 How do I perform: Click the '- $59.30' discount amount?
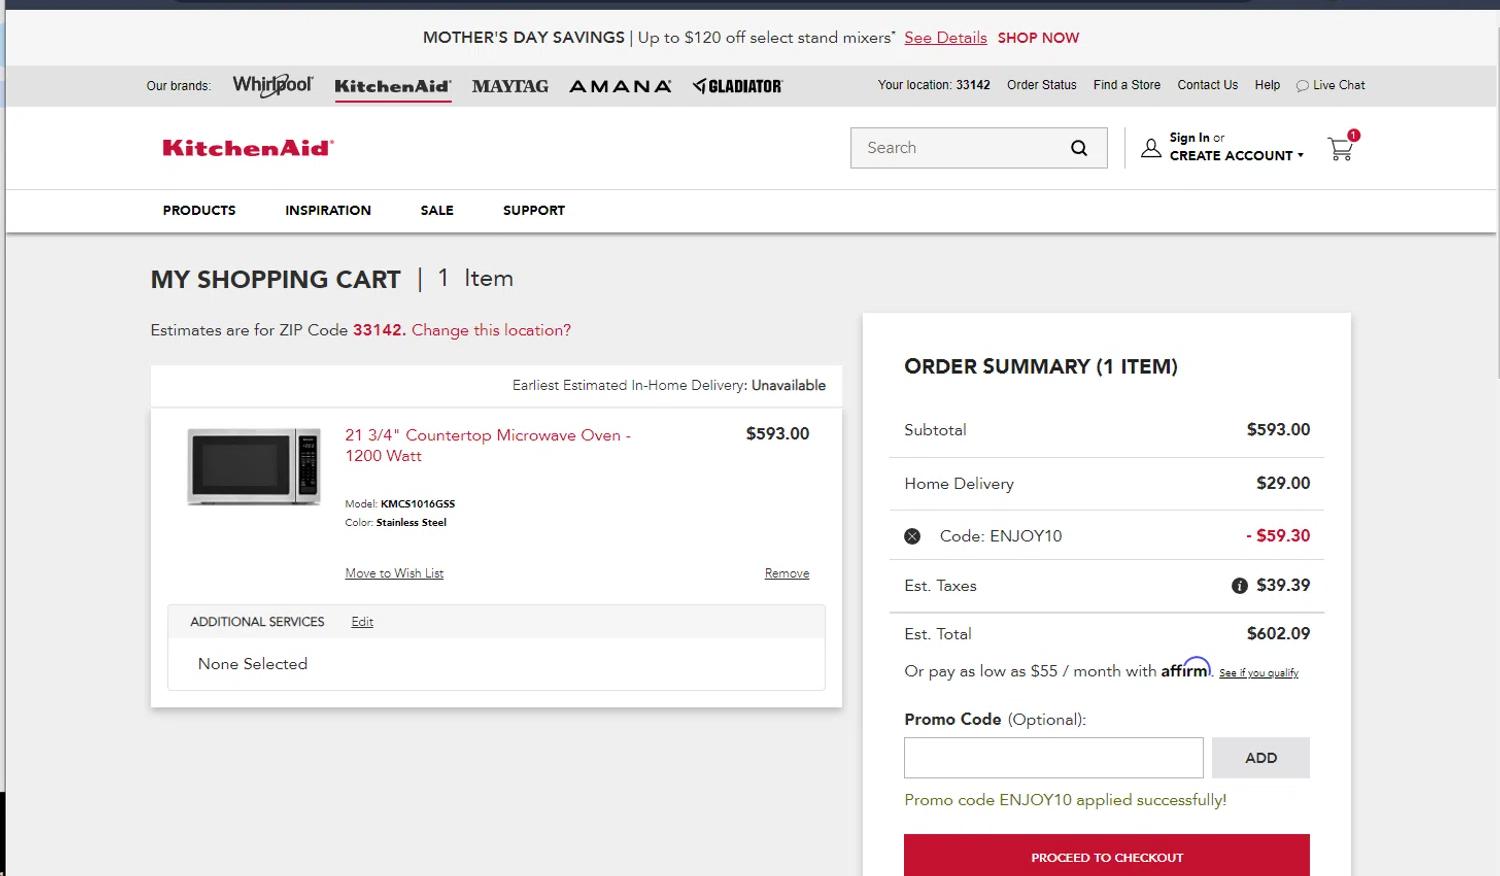[x=1278, y=536]
